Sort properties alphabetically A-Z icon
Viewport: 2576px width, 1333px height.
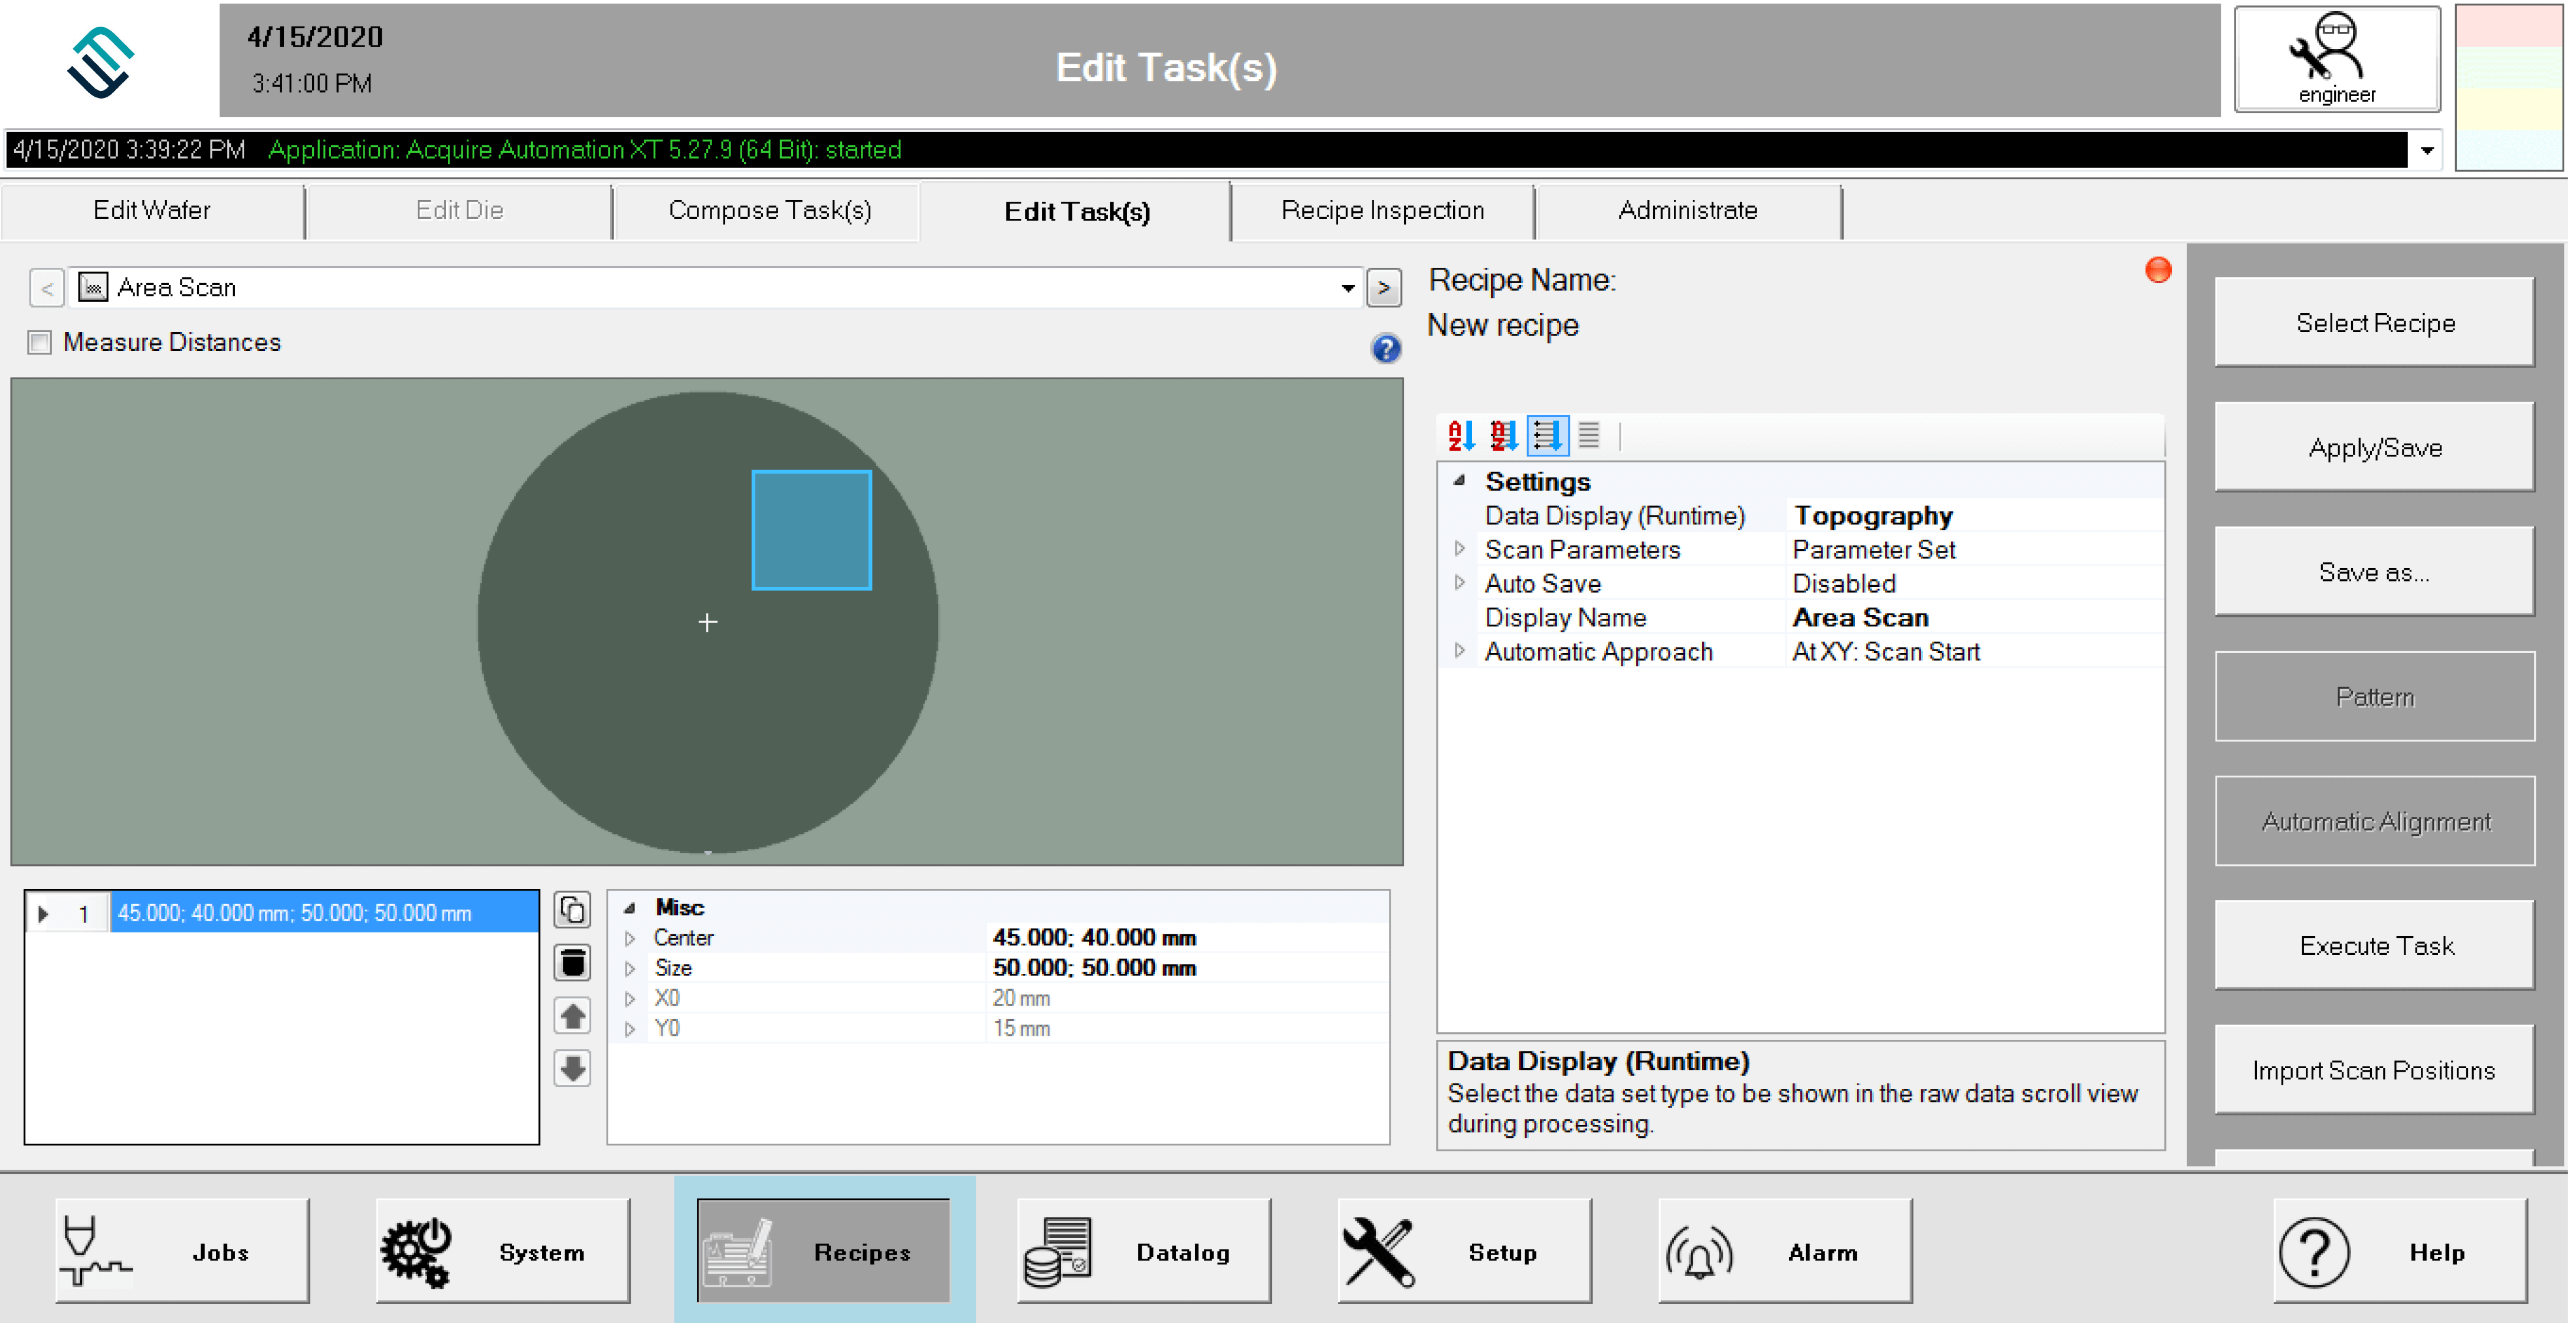(x=1461, y=436)
